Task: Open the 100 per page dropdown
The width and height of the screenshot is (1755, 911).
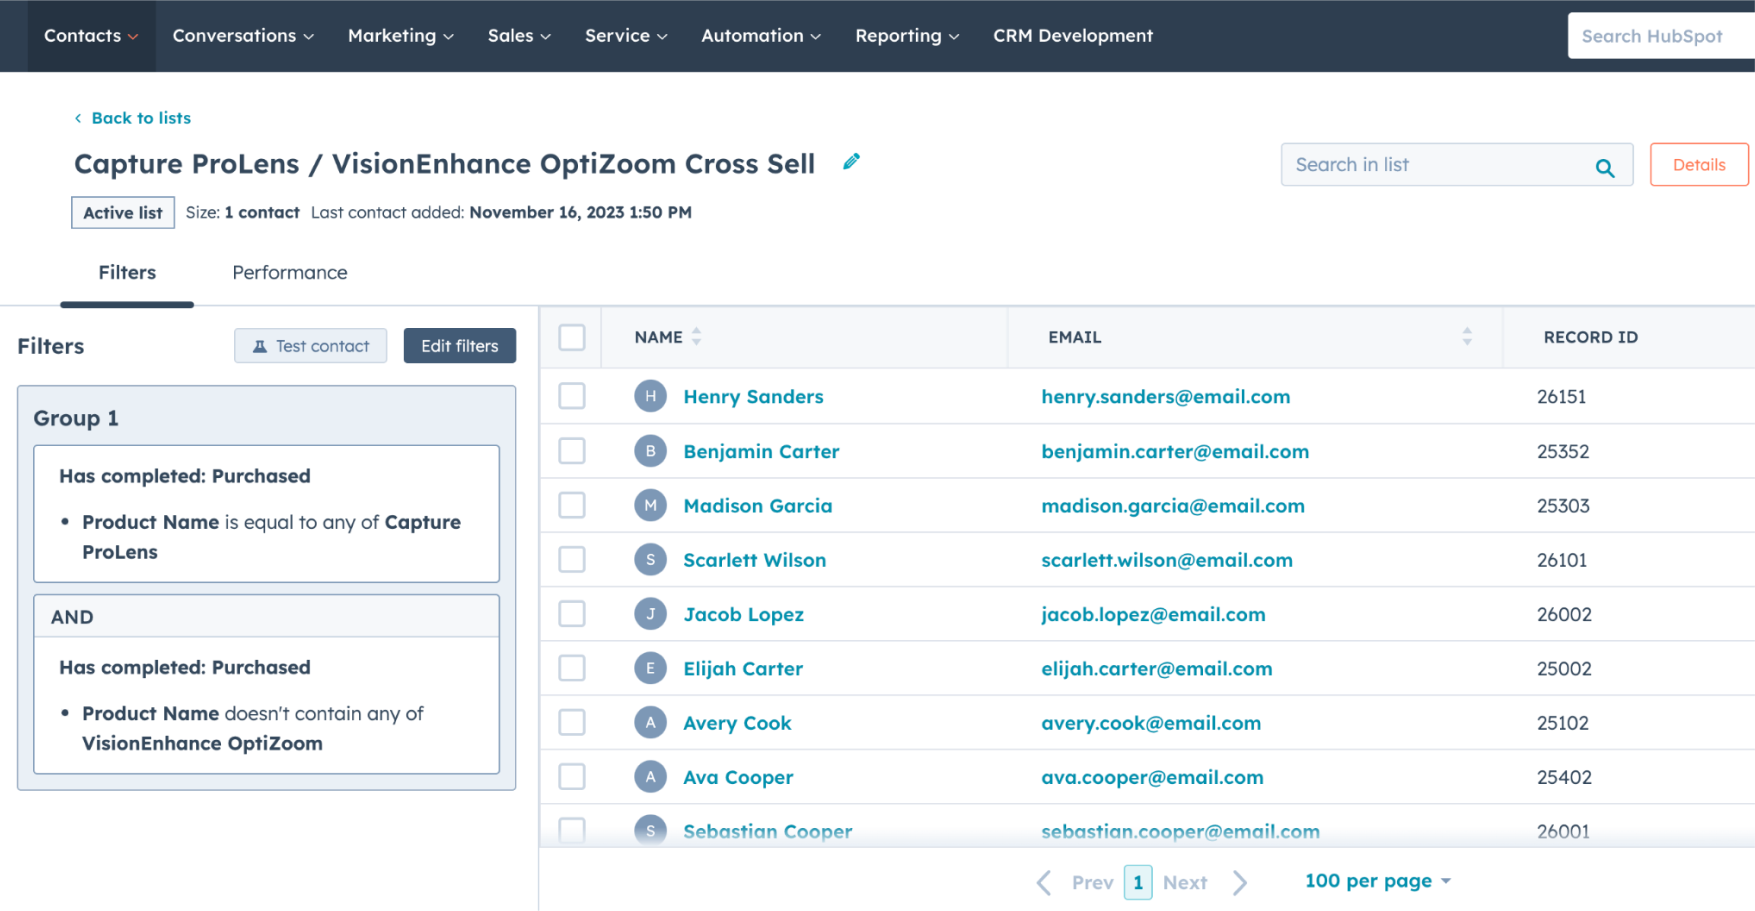Action: tap(1377, 881)
